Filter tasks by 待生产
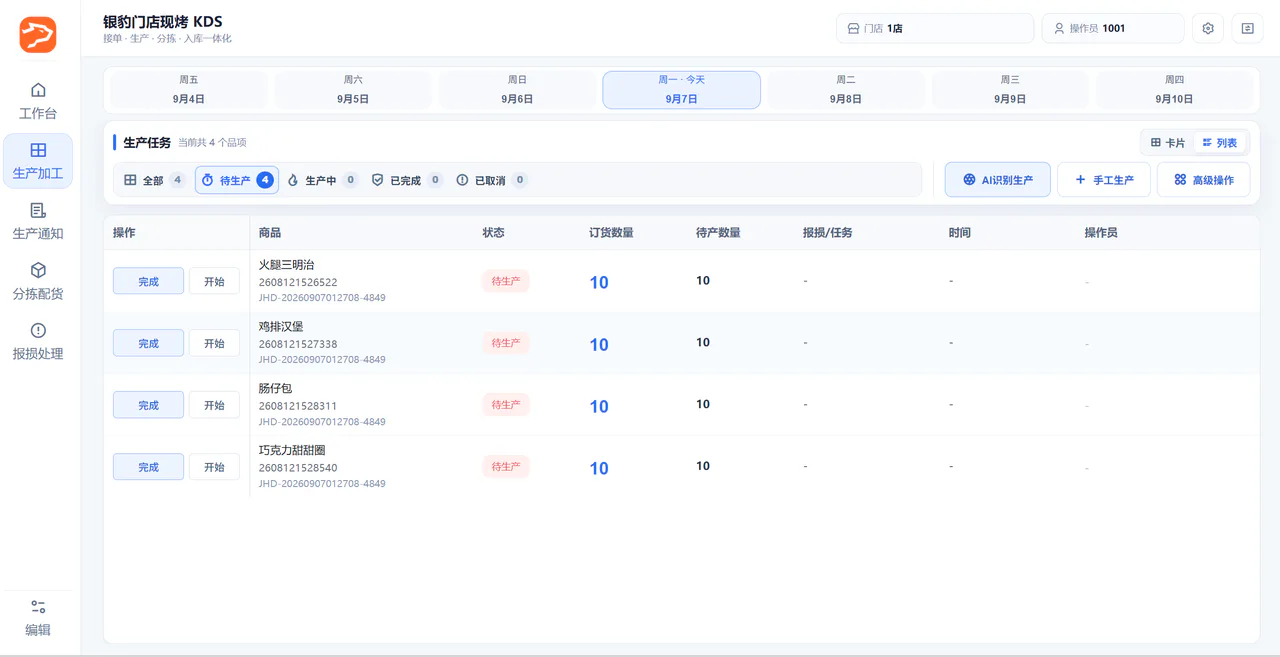The width and height of the screenshot is (1280, 657). coord(237,180)
